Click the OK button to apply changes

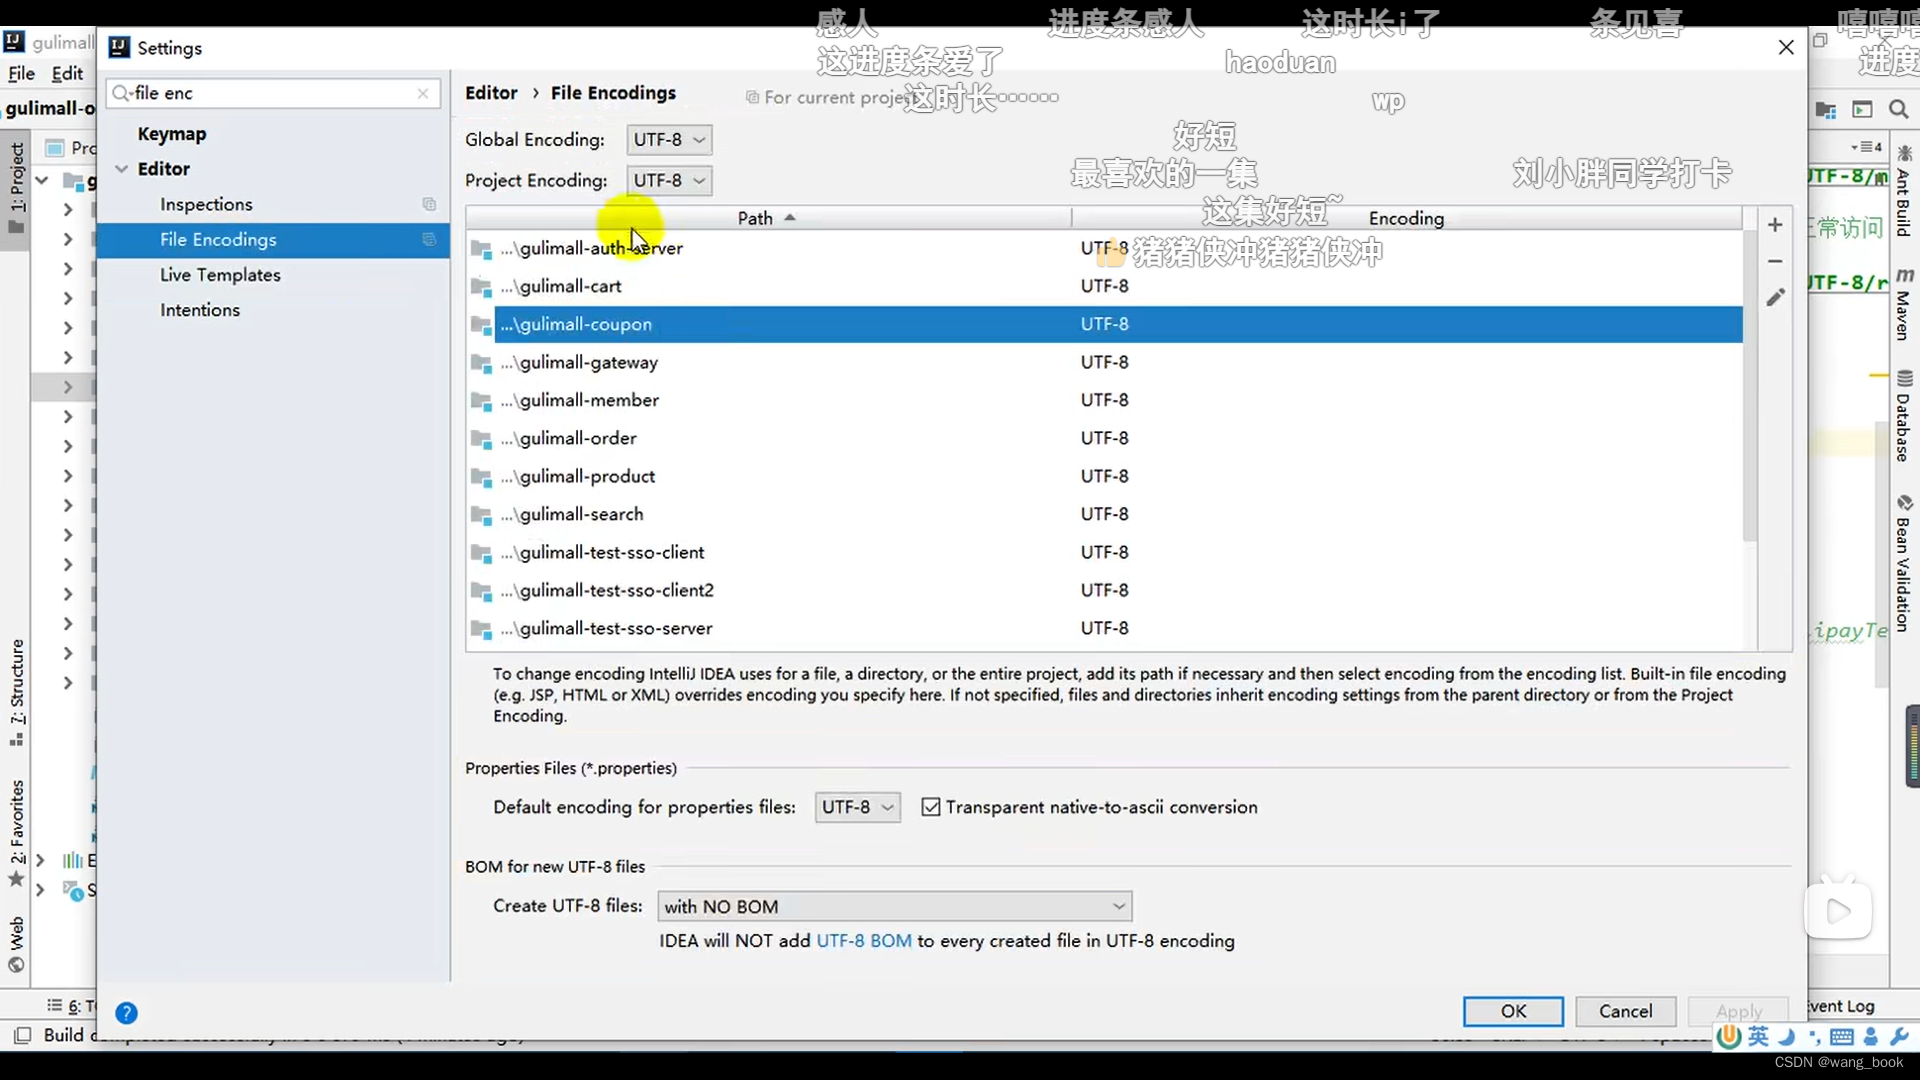coord(1514,1010)
